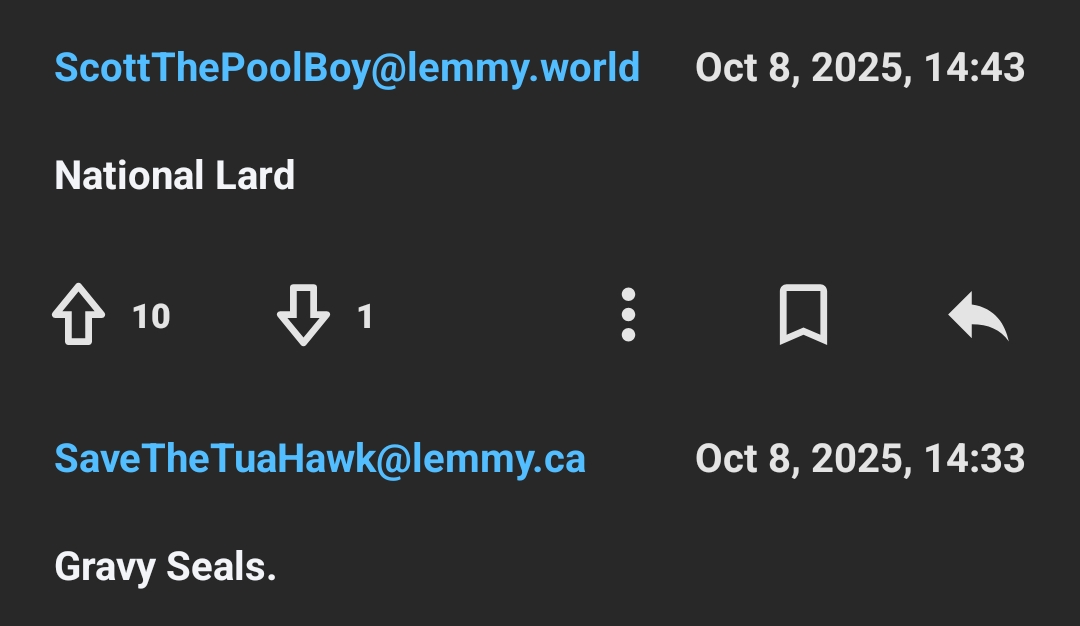The image size is (1080, 626).
Task: Click the downvote count of 1
Action: 365,318
